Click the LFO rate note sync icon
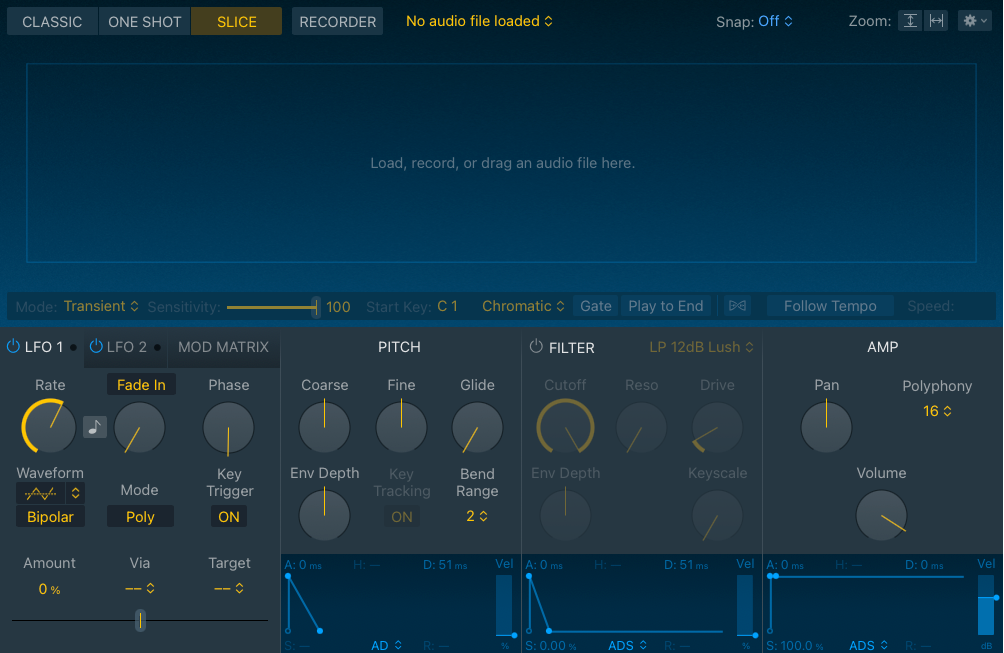The height and width of the screenshot is (653, 1004). [95, 426]
